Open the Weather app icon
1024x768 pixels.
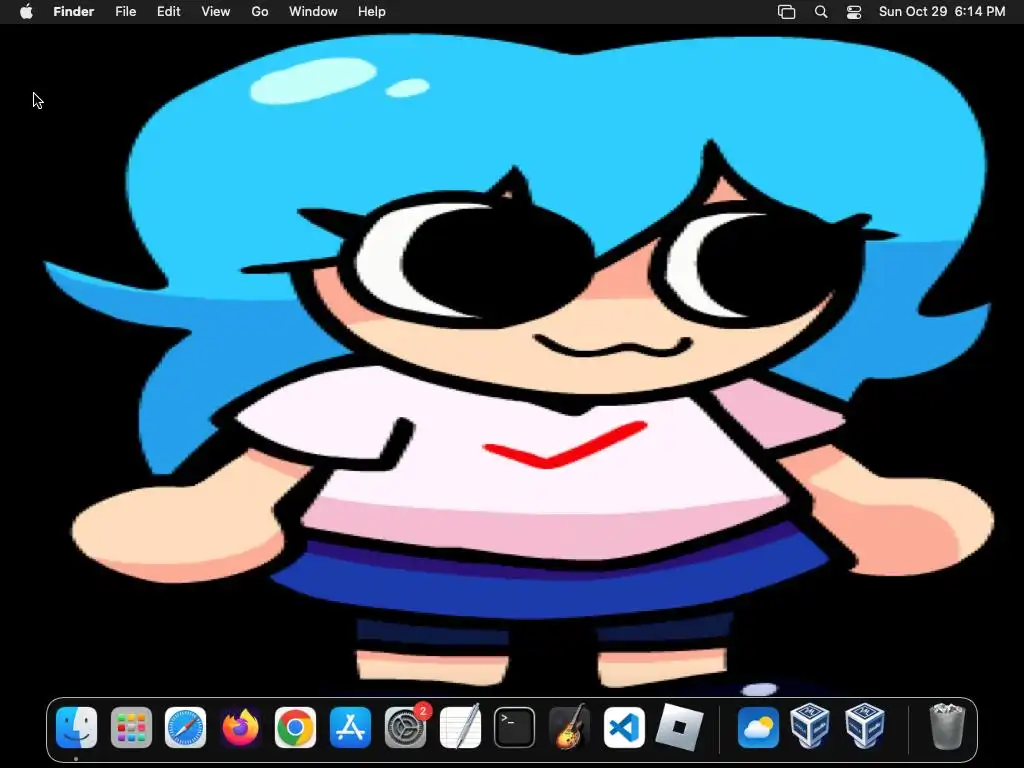(x=758, y=728)
